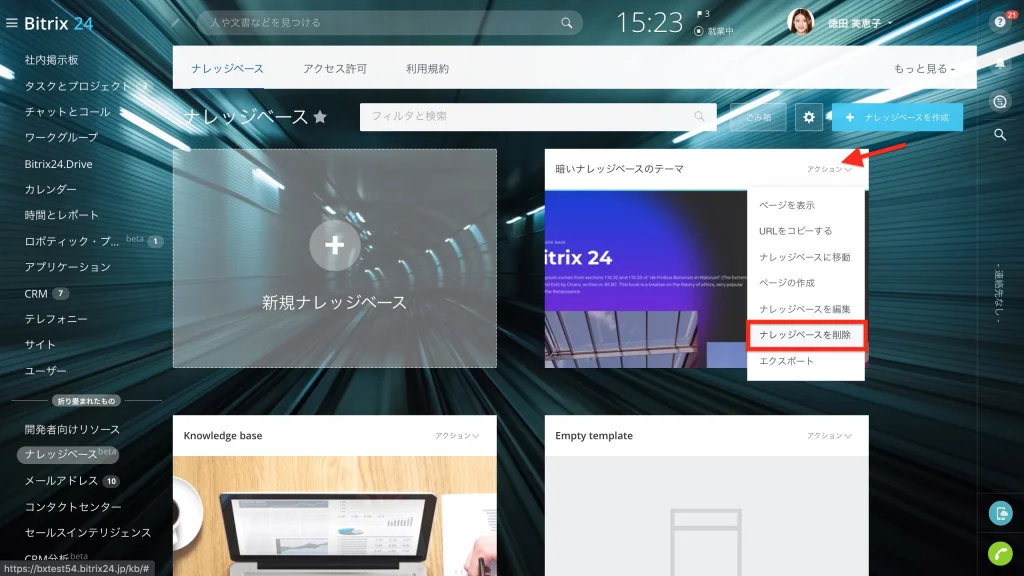Click the flag counter by the clock
The height and width of the screenshot is (576, 1024).
click(x=703, y=14)
